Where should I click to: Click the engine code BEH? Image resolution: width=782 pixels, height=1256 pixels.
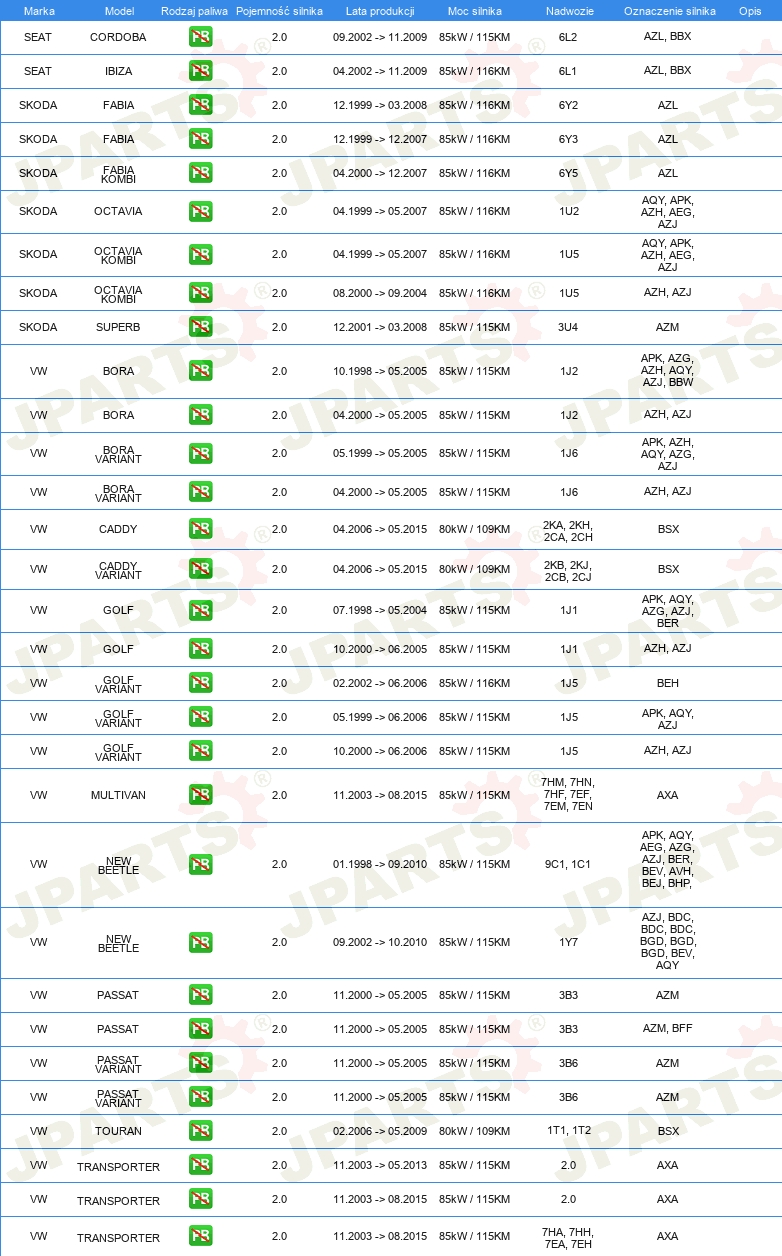pos(668,683)
